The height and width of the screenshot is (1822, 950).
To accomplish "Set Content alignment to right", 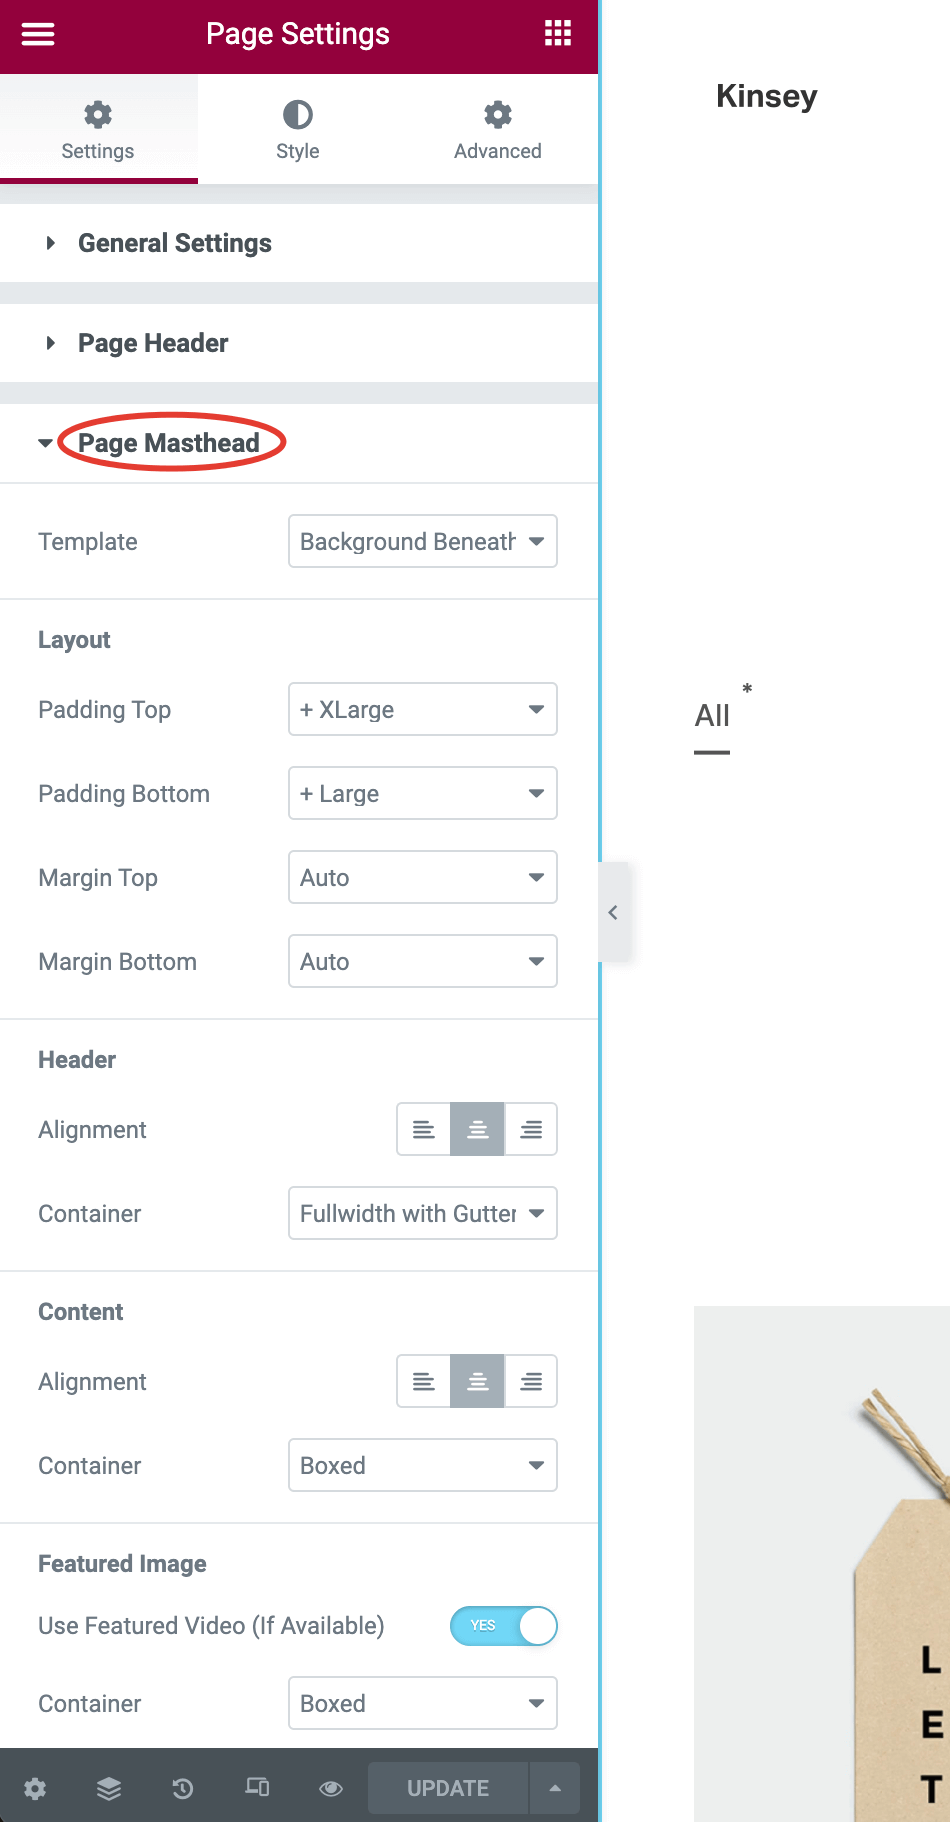I will pos(531,1382).
